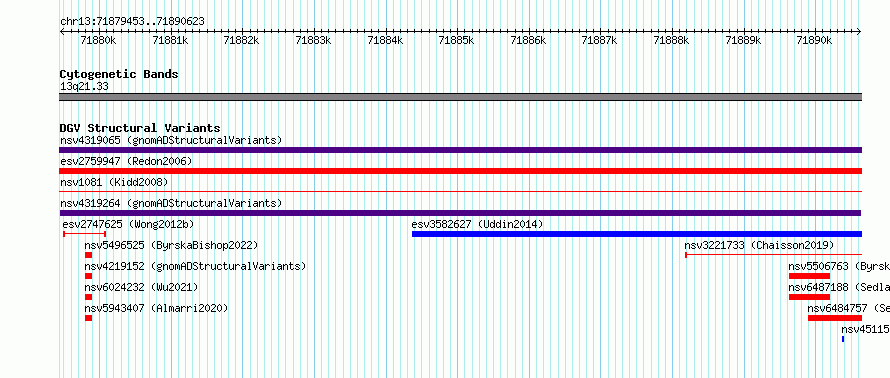Image resolution: width=890 pixels, height=378 pixels.
Task: Open nsv3221733 (Chaisson2019) variant label
Action: click(759, 245)
